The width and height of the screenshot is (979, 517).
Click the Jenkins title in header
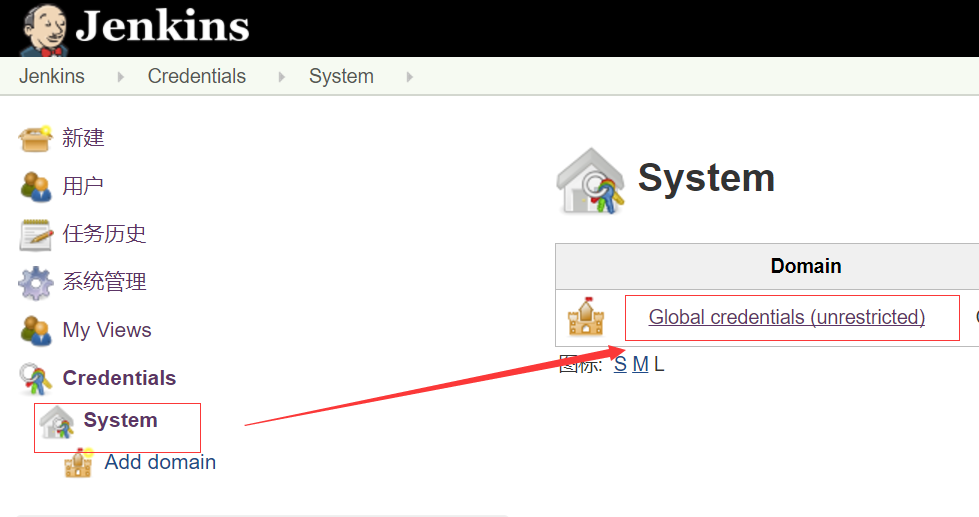pyautogui.click(x=162, y=26)
